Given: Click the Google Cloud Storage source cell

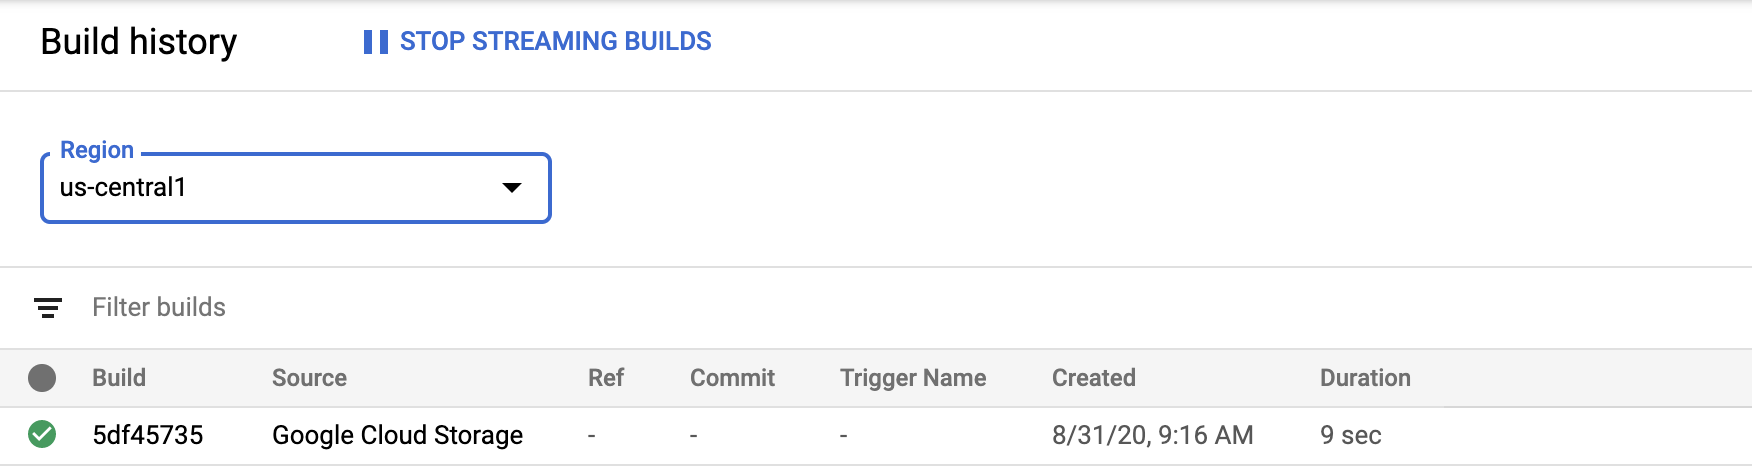Looking at the screenshot, I should pos(397,435).
